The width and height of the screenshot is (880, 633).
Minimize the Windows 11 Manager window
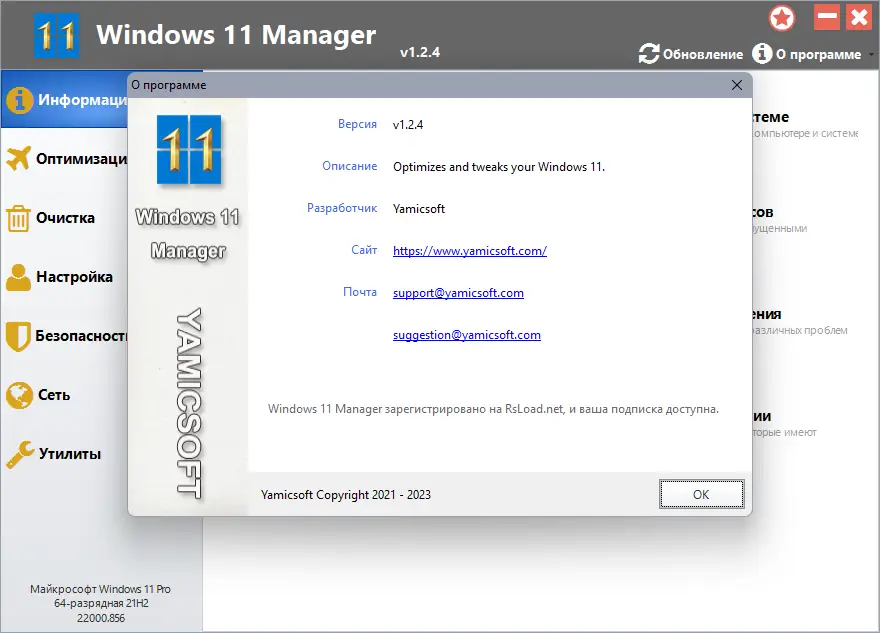827,17
